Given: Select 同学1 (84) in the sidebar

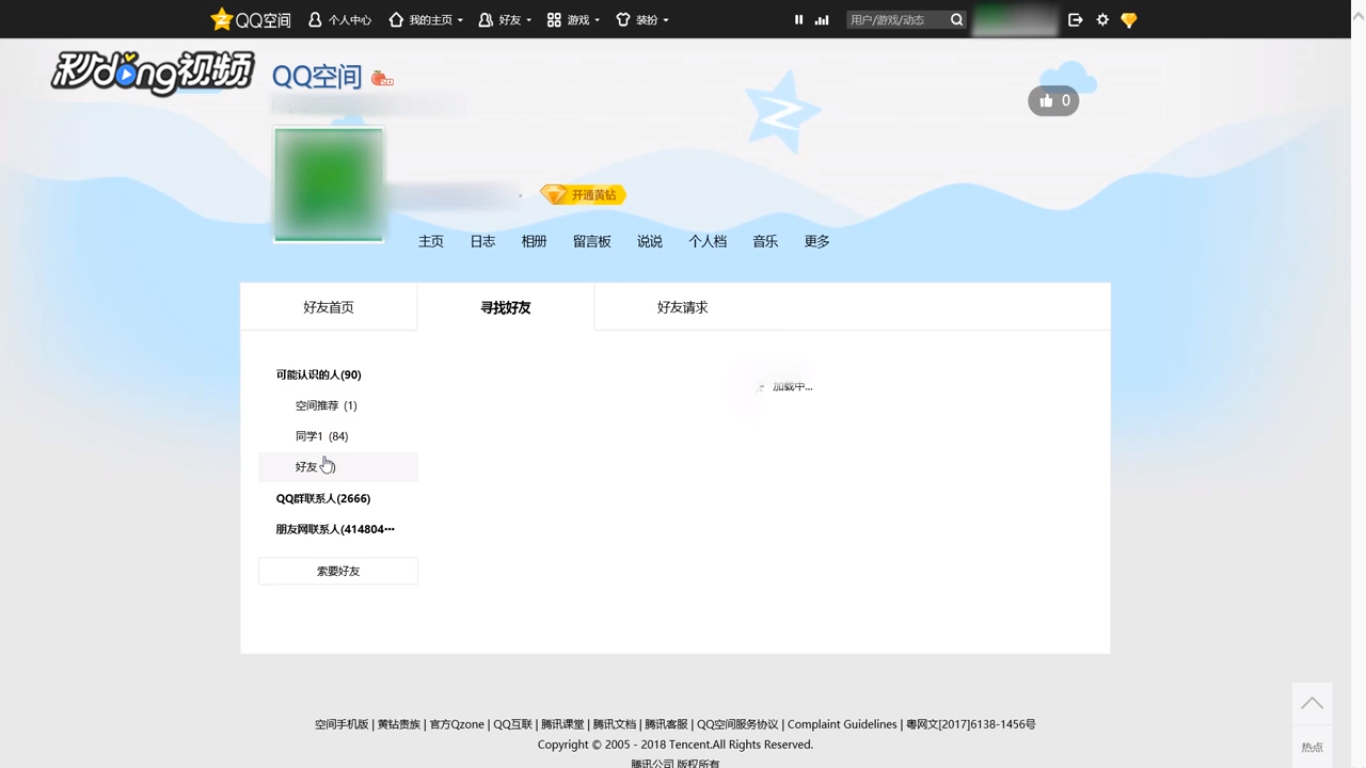Looking at the screenshot, I should tap(322, 436).
